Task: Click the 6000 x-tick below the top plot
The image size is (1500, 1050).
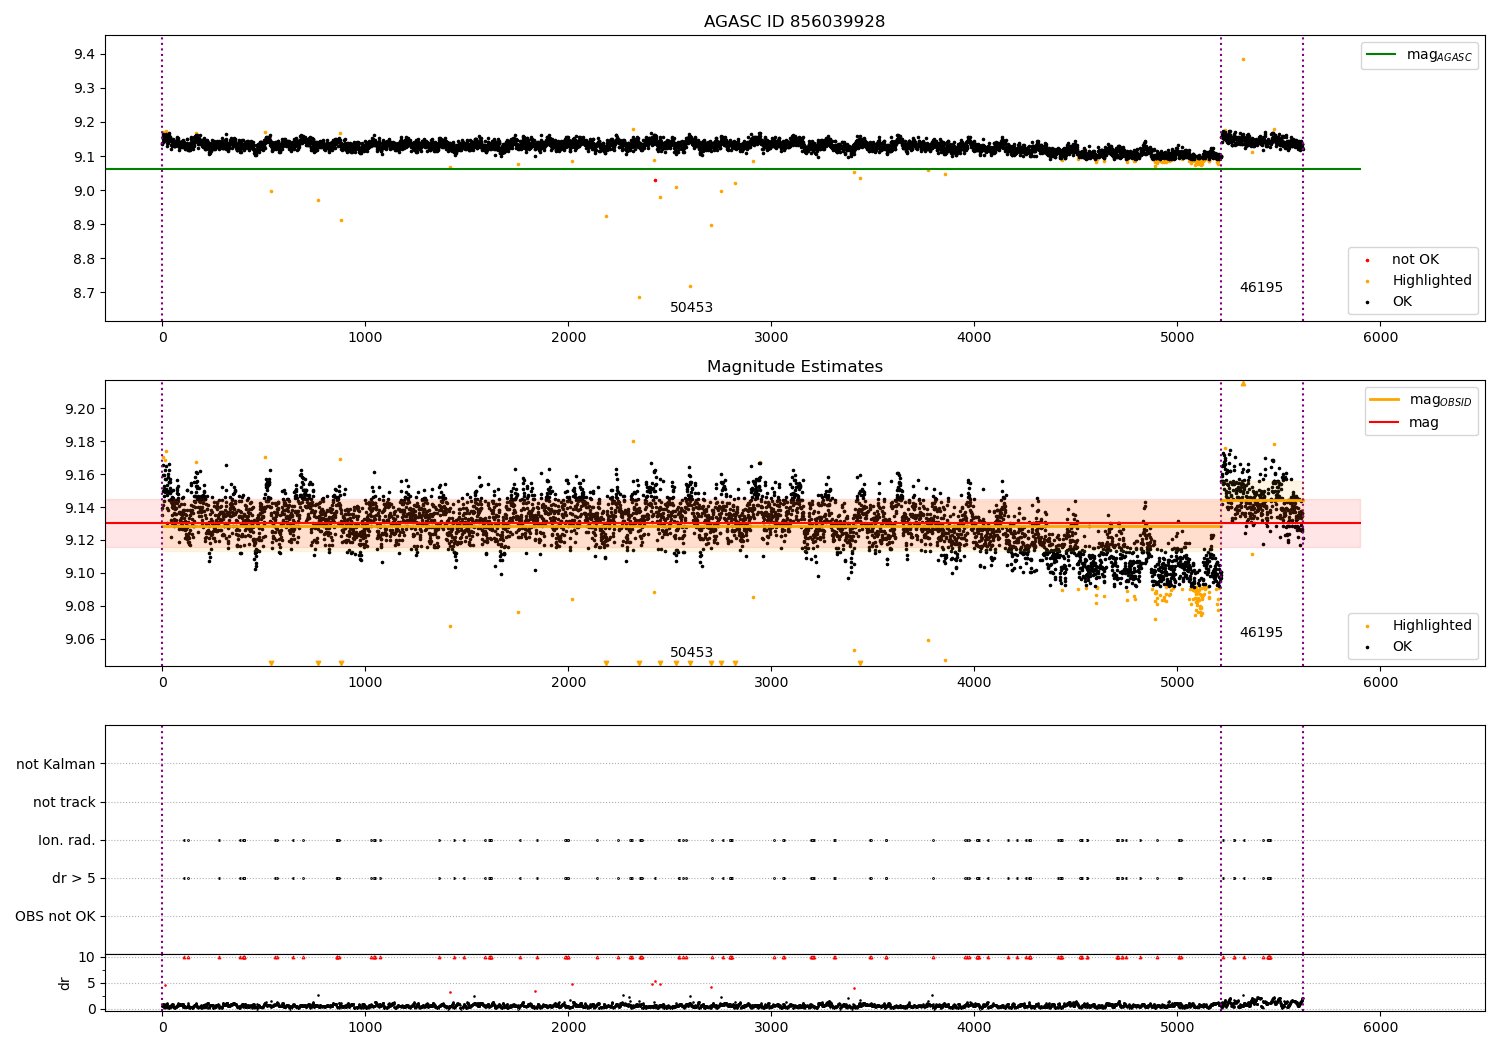Action: (x=1380, y=338)
